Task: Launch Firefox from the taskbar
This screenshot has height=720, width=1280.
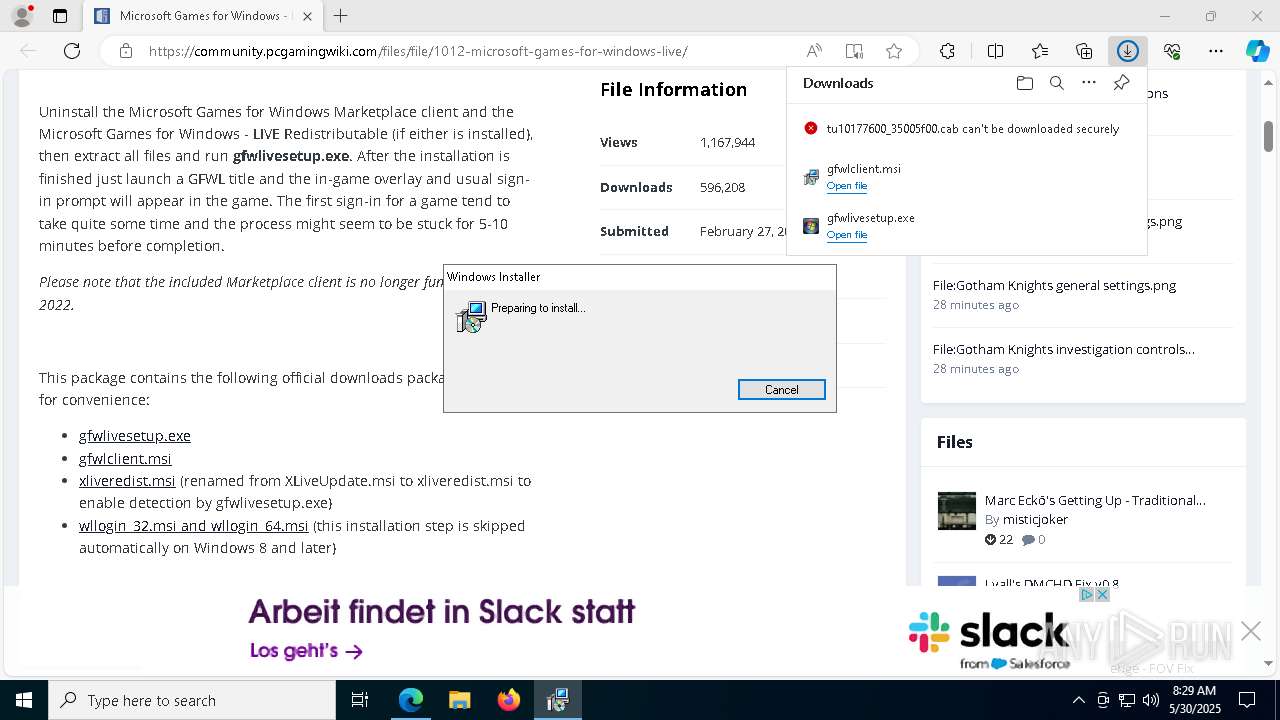Action: [509, 700]
